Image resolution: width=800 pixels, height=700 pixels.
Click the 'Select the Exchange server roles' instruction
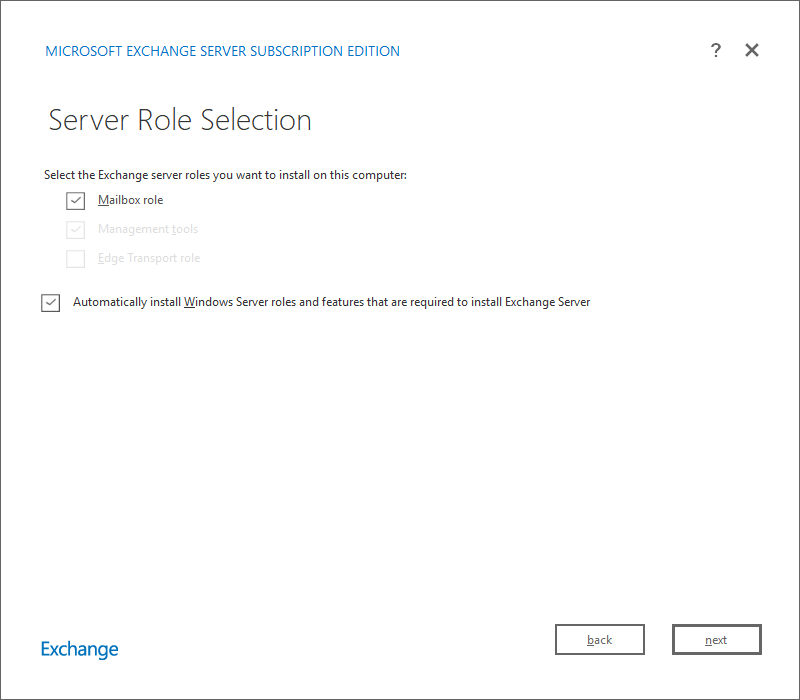point(225,175)
